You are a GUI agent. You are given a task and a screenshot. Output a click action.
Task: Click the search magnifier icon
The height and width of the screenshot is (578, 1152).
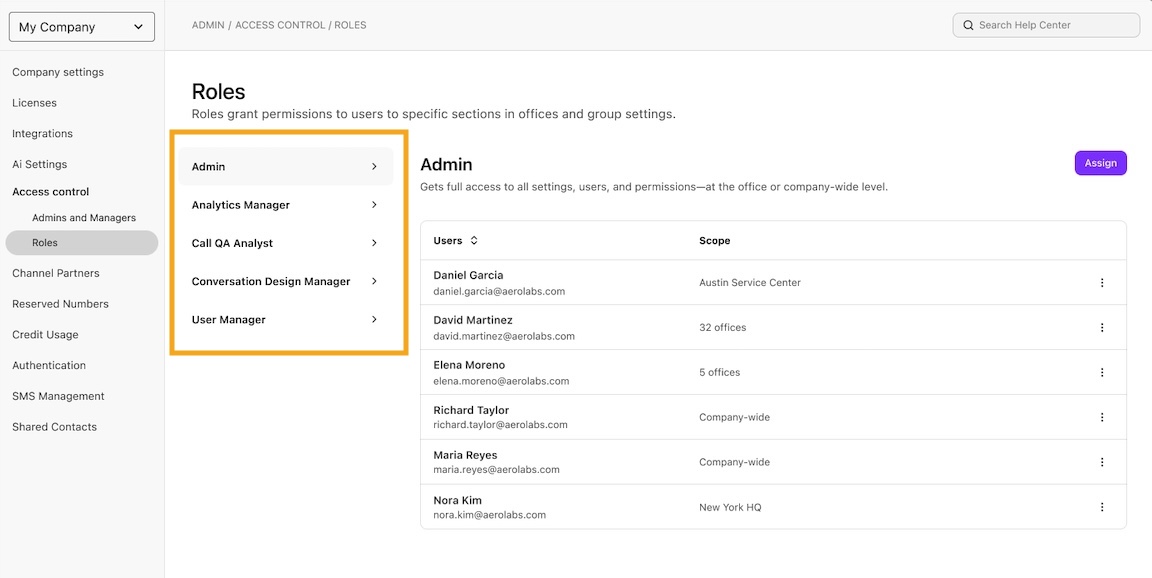pyautogui.click(x=968, y=25)
